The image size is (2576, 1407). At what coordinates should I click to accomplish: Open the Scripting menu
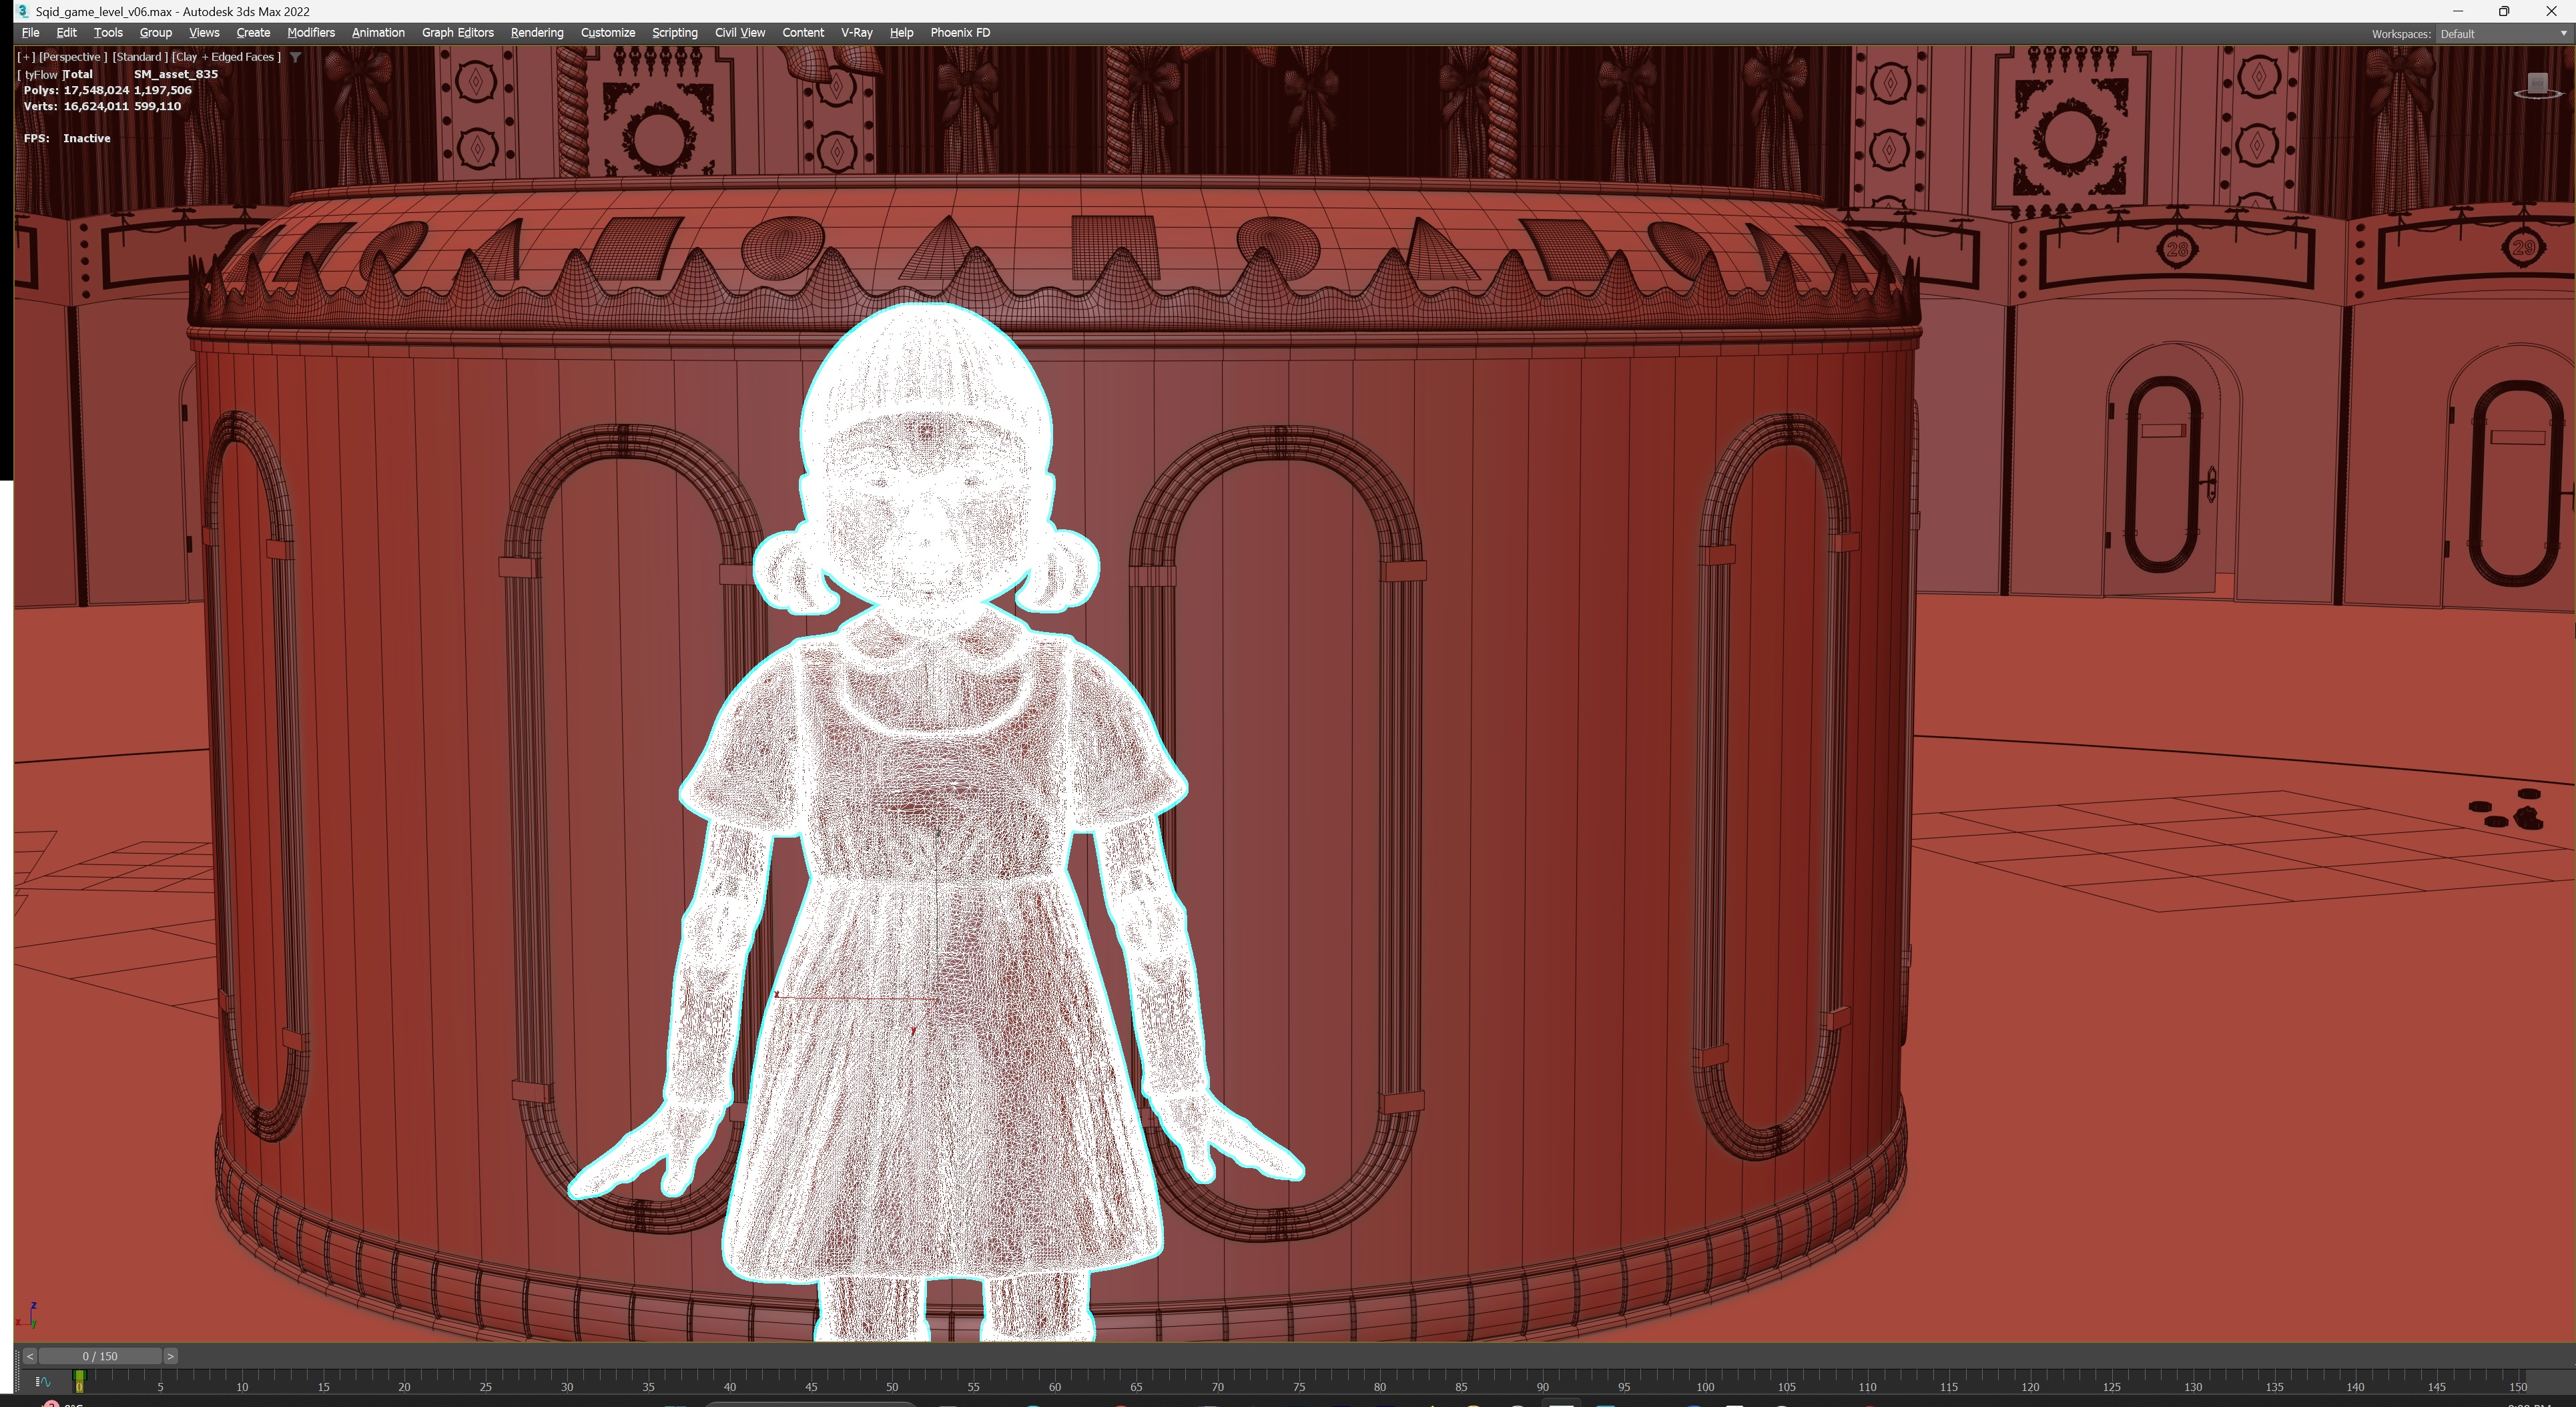[x=674, y=32]
